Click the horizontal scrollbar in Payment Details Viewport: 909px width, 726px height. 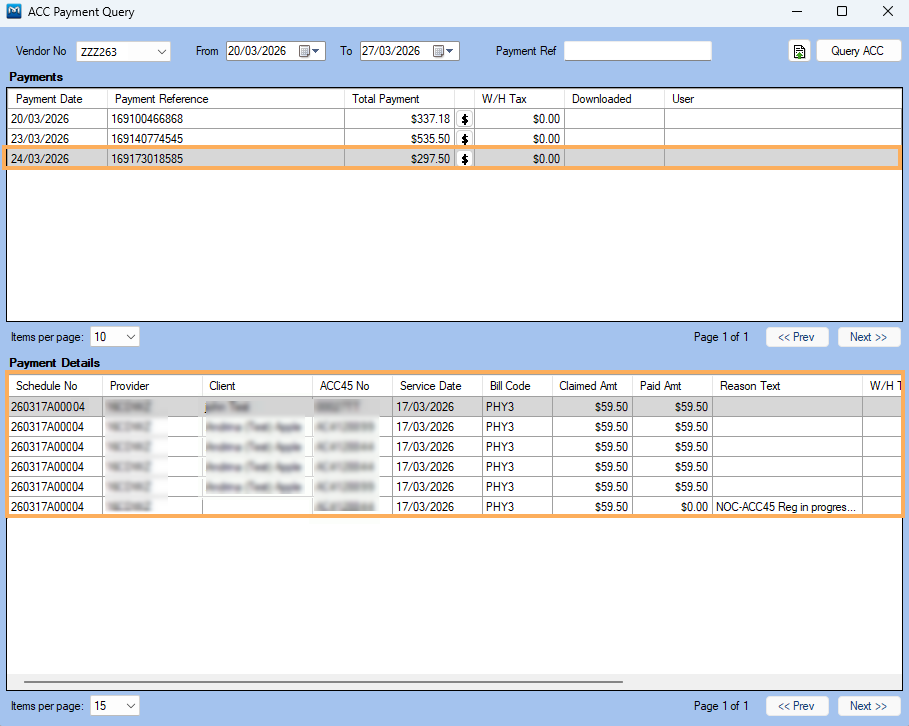323,682
